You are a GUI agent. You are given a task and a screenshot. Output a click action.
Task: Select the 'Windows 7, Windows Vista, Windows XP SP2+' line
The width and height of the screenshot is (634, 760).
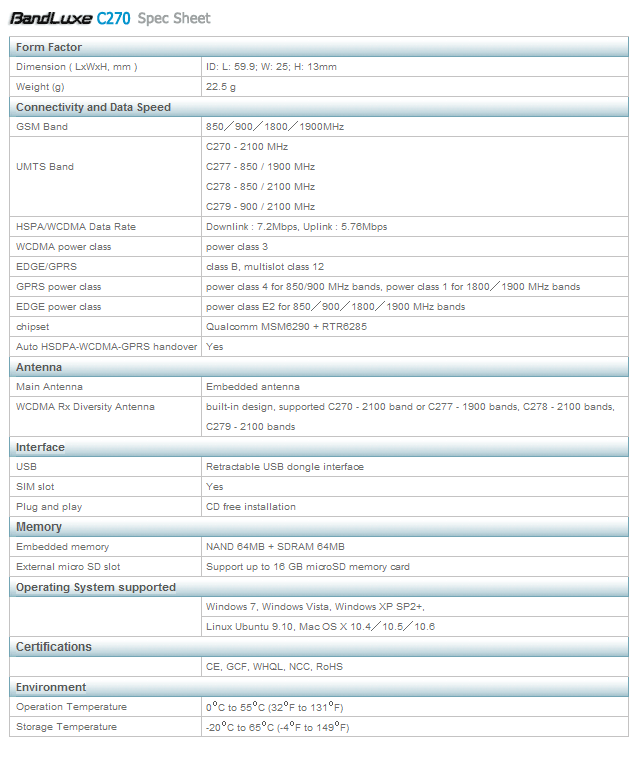pyautogui.click(x=315, y=607)
